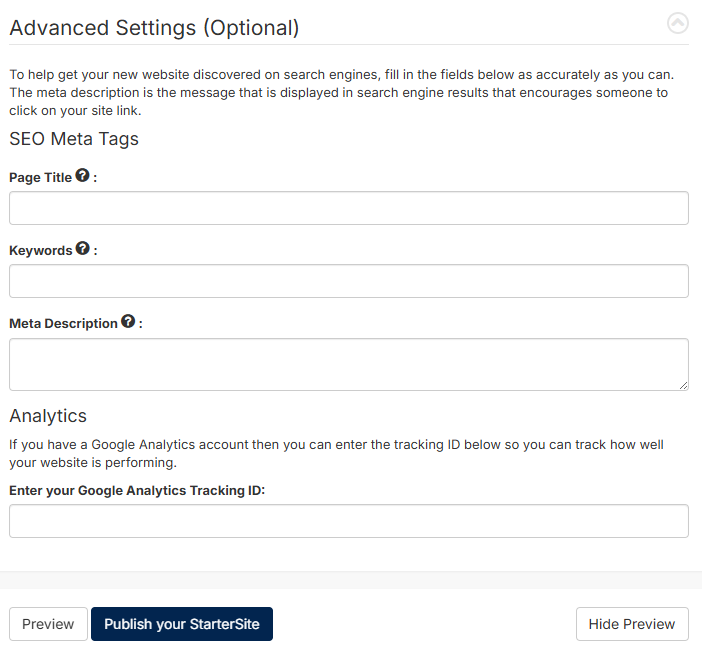702x645 pixels.
Task: Hide the preview pane using Hide Preview
Action: pyautogui.click(x=632, y=624)
